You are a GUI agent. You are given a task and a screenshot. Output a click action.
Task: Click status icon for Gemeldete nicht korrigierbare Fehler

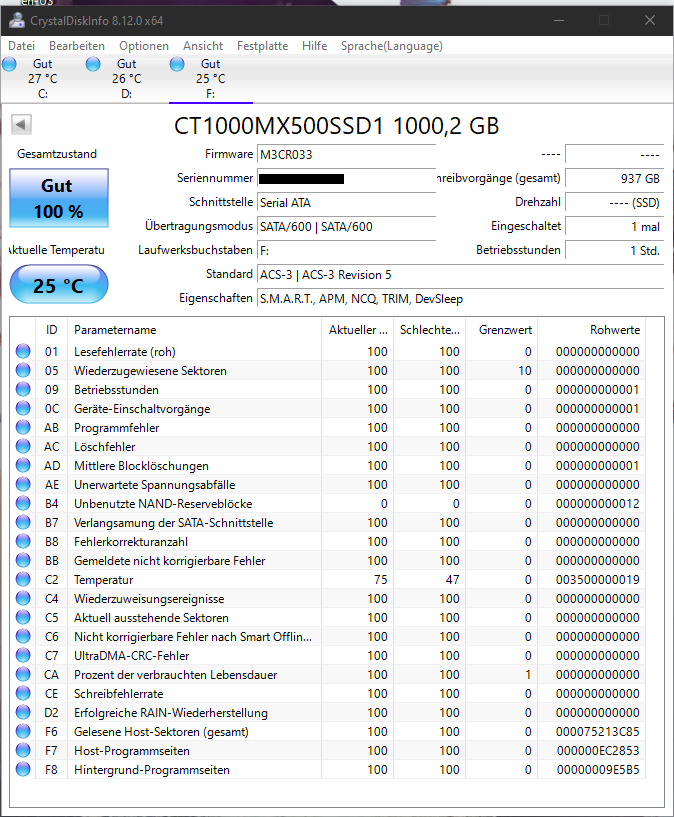[23, 561]
